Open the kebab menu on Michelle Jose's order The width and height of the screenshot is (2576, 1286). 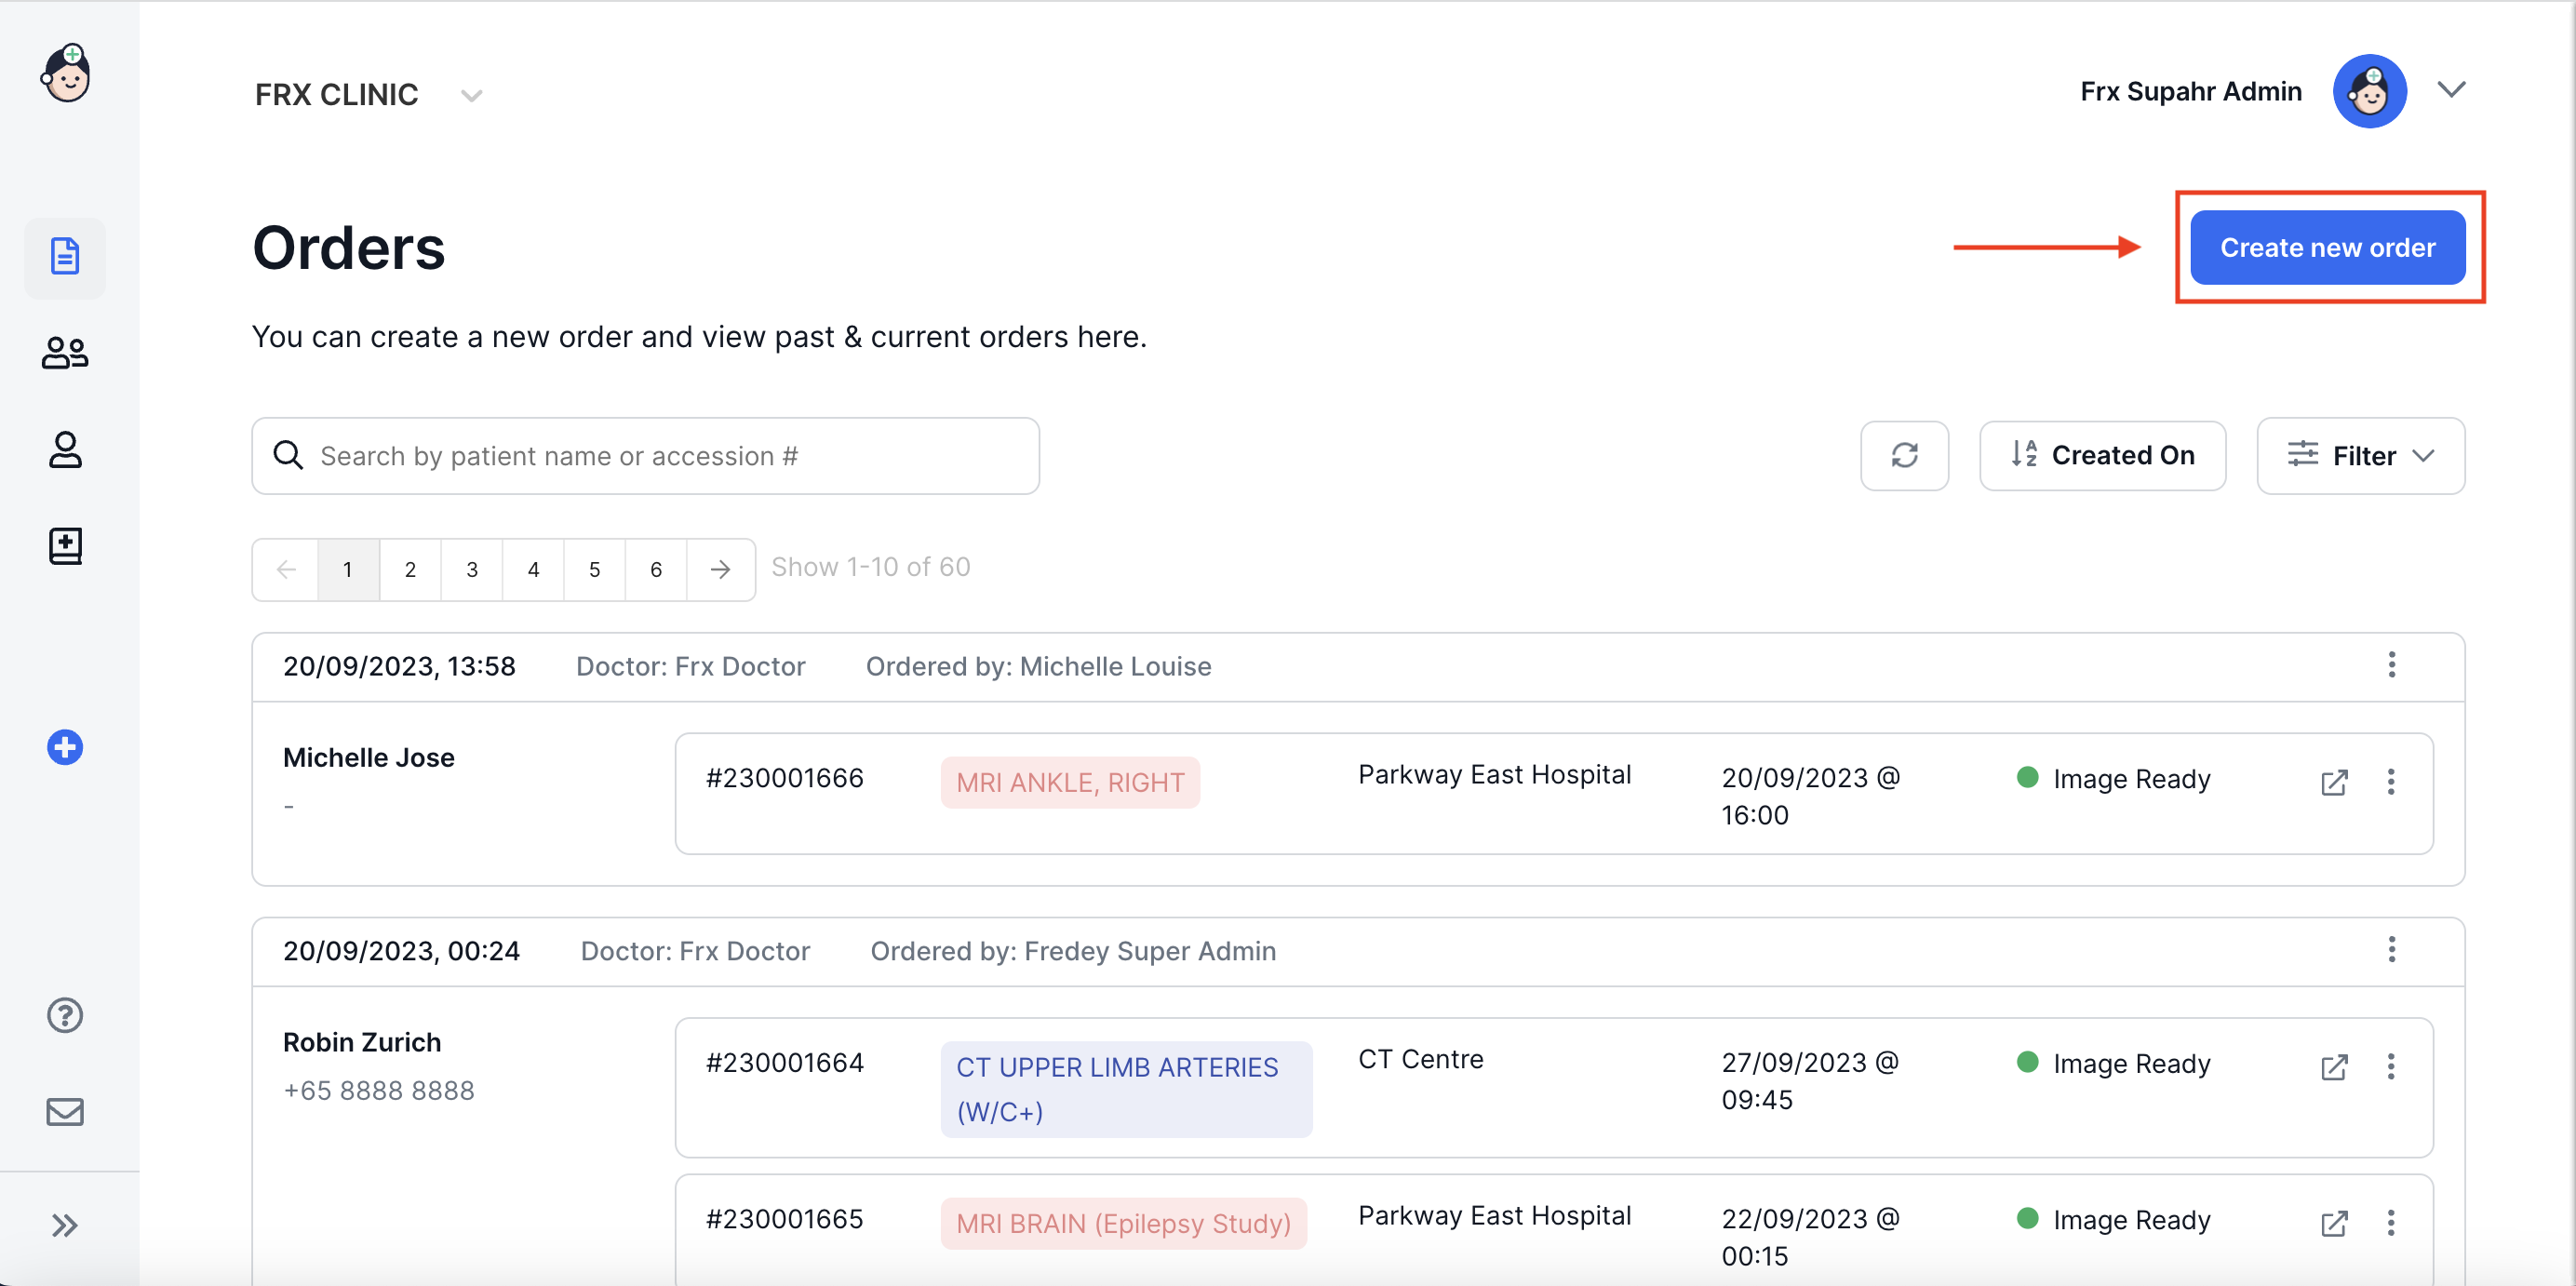tap(2391, 781)
